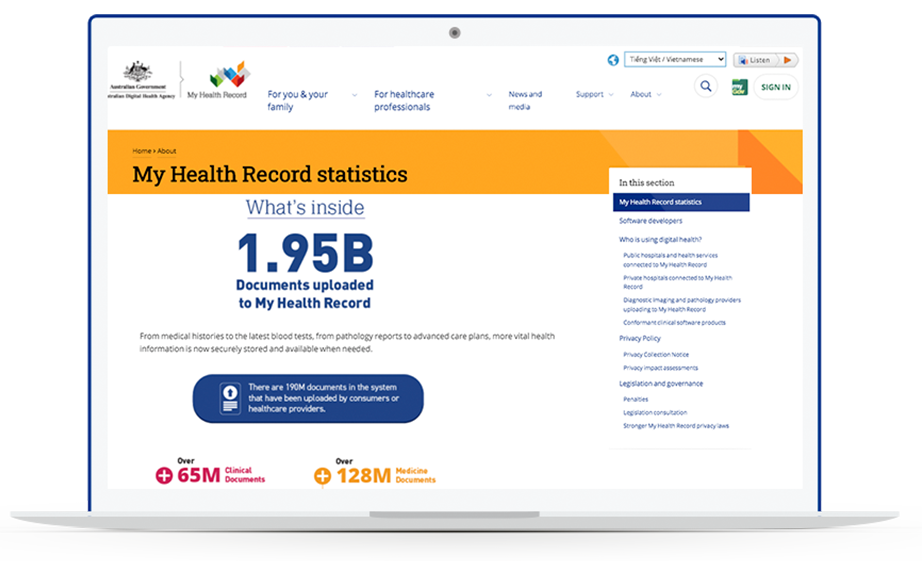Open For healthcare professionals menu
Viewport: 922px width, 561px height.
pyautogui.click(x=404, y=101)
